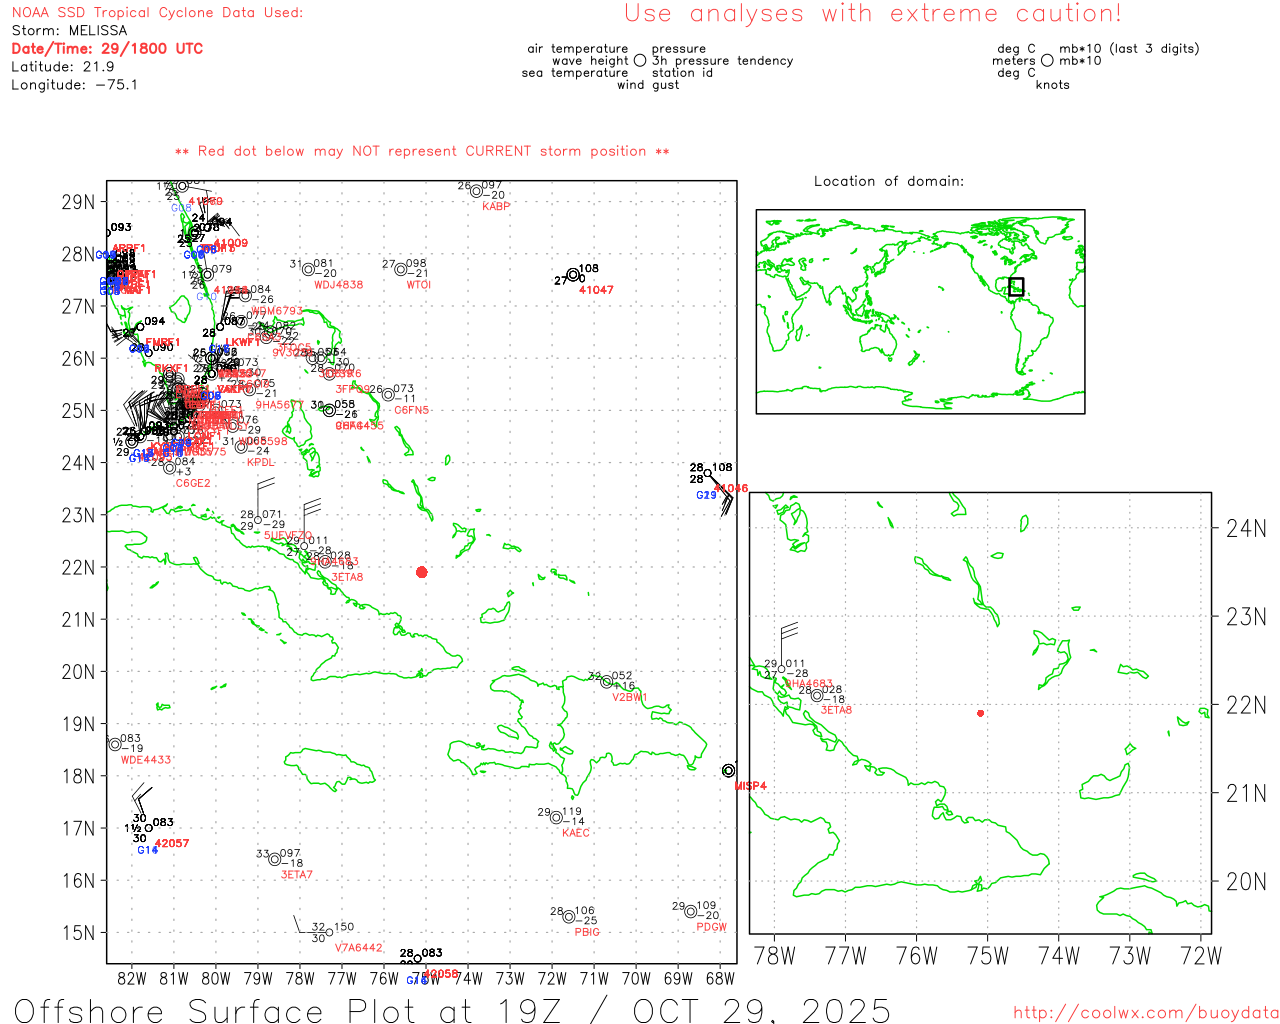
Task: Click the red storm position dot on main map
Action: pos(421,572)
